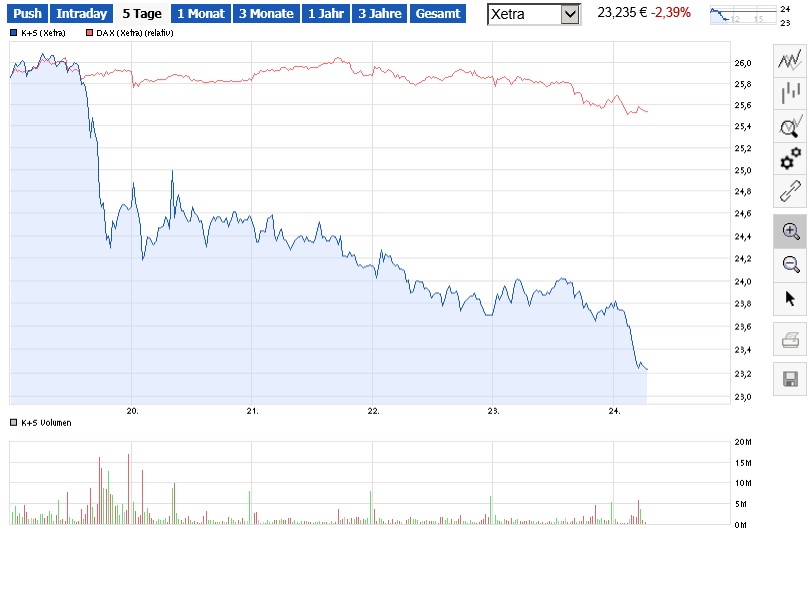Image resolution: width=812 pixels, height=614 pixels.
Task: Open the chart analysis magnifier icon
Action: point(790,126)
